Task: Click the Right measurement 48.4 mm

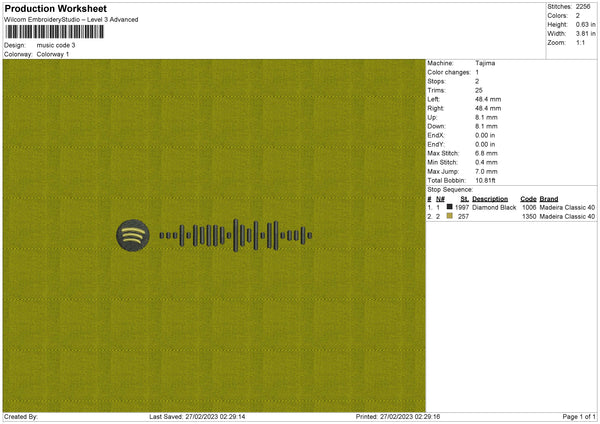Action: click(488, 108)
